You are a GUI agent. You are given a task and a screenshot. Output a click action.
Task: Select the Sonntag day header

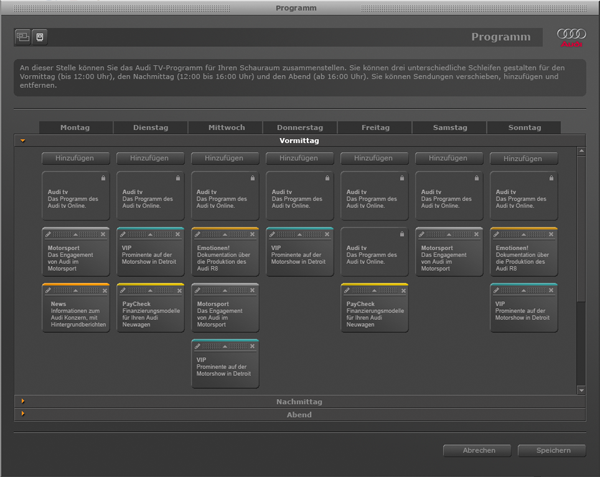tap(525, 127)
